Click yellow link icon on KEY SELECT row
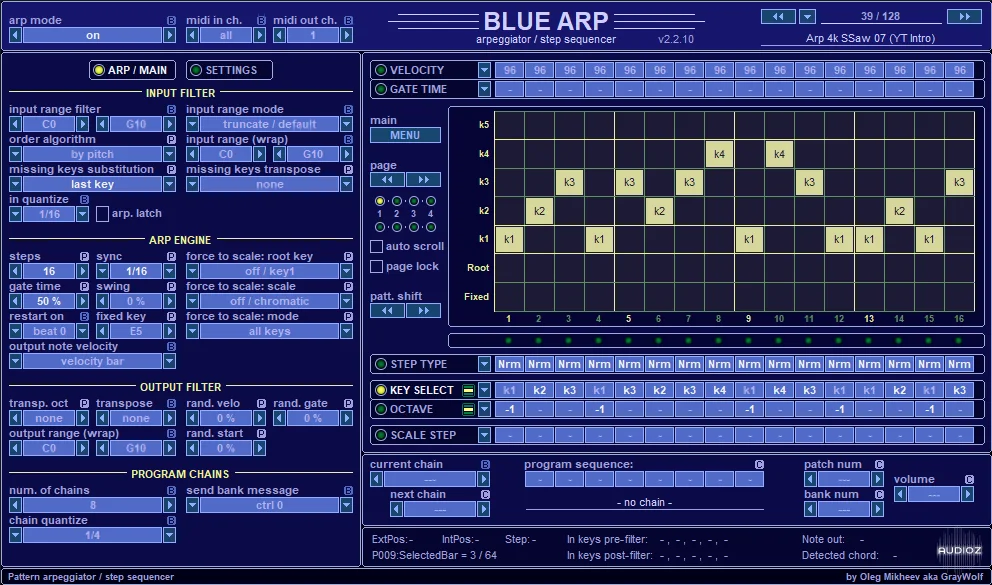The height and width of the screenshot is (585, 992). click(468, 390)
